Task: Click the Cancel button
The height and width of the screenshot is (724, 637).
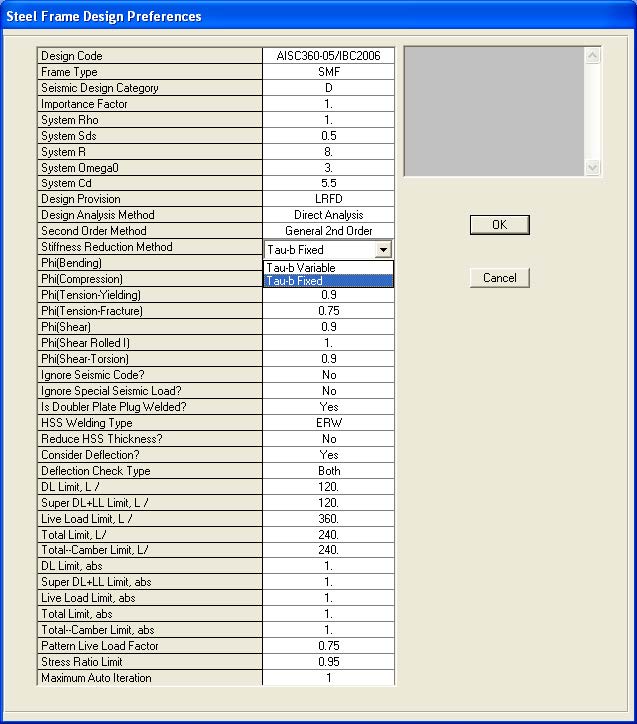Action: 499,278
